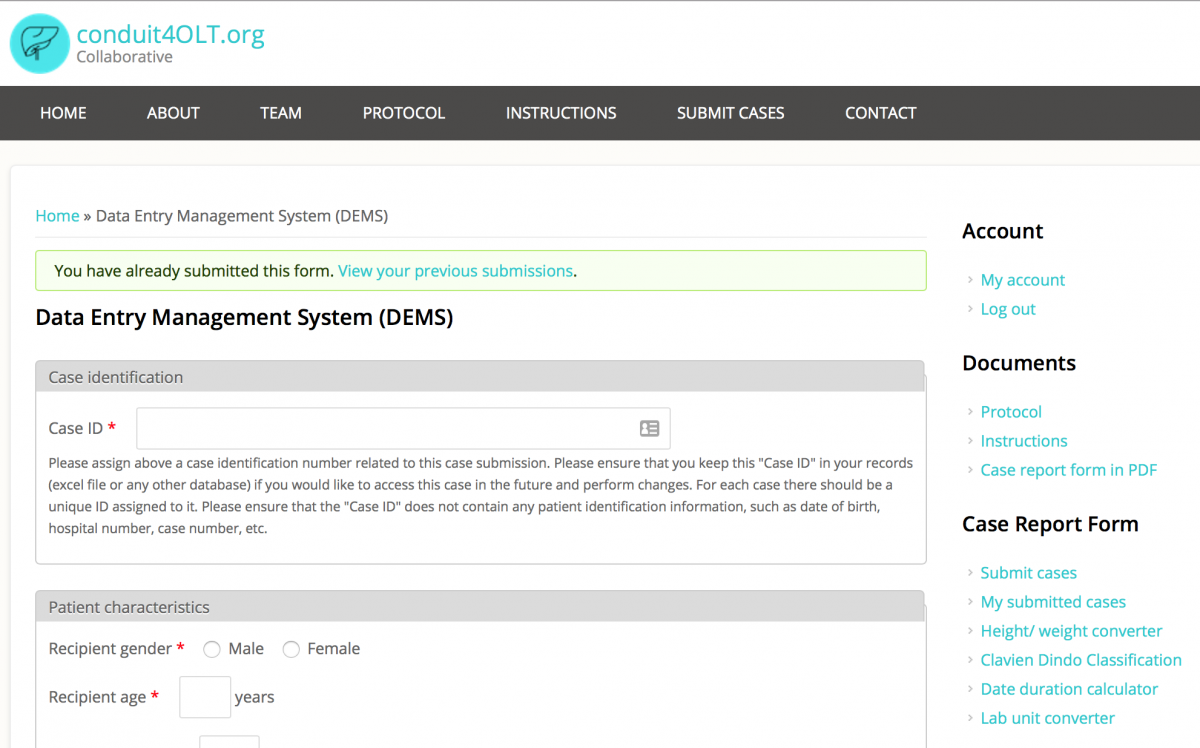Open INSTRUCTIONS from the navigation bar
This screenshot has height=748, width=1200.
[x=561, y=113]
